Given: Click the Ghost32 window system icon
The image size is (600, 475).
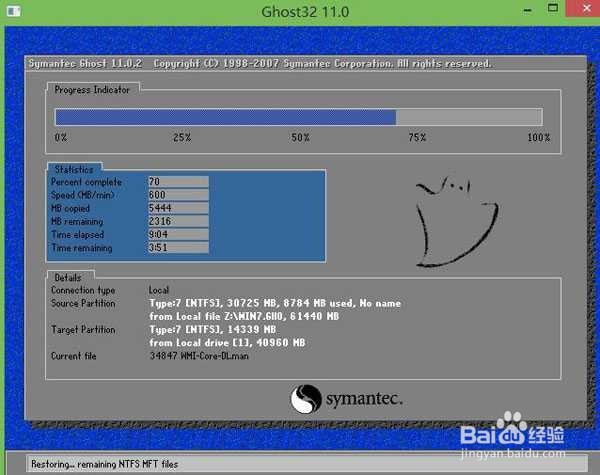Looking at the screenshot, I should [x=13, y=11].
